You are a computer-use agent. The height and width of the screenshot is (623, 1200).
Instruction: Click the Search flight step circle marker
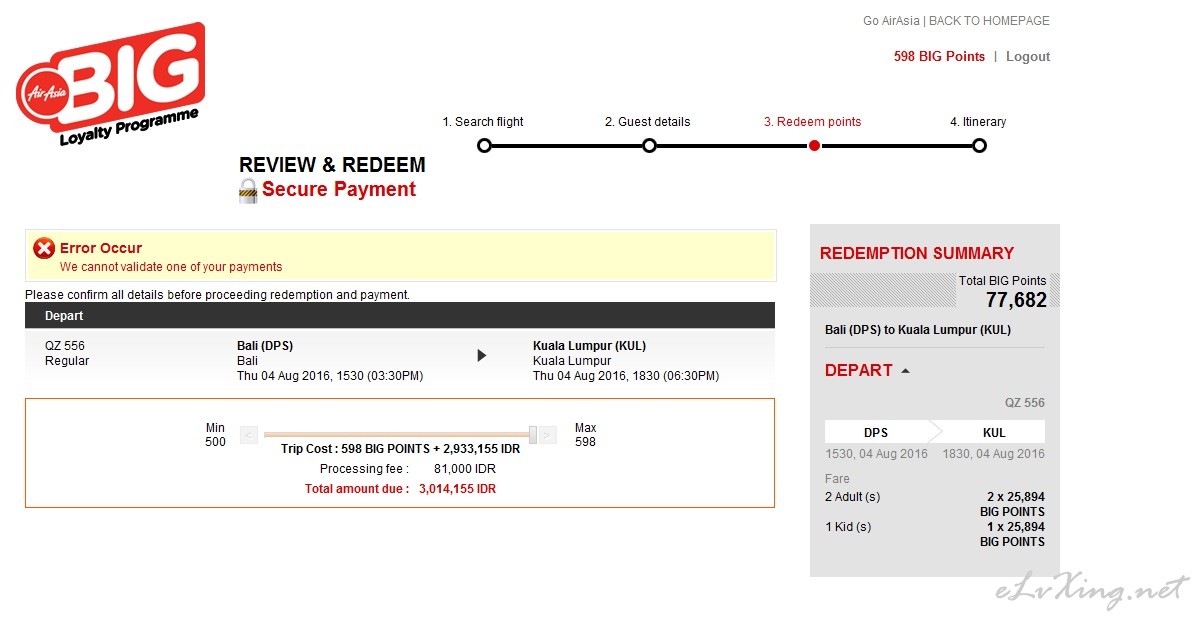coord(485,146)
